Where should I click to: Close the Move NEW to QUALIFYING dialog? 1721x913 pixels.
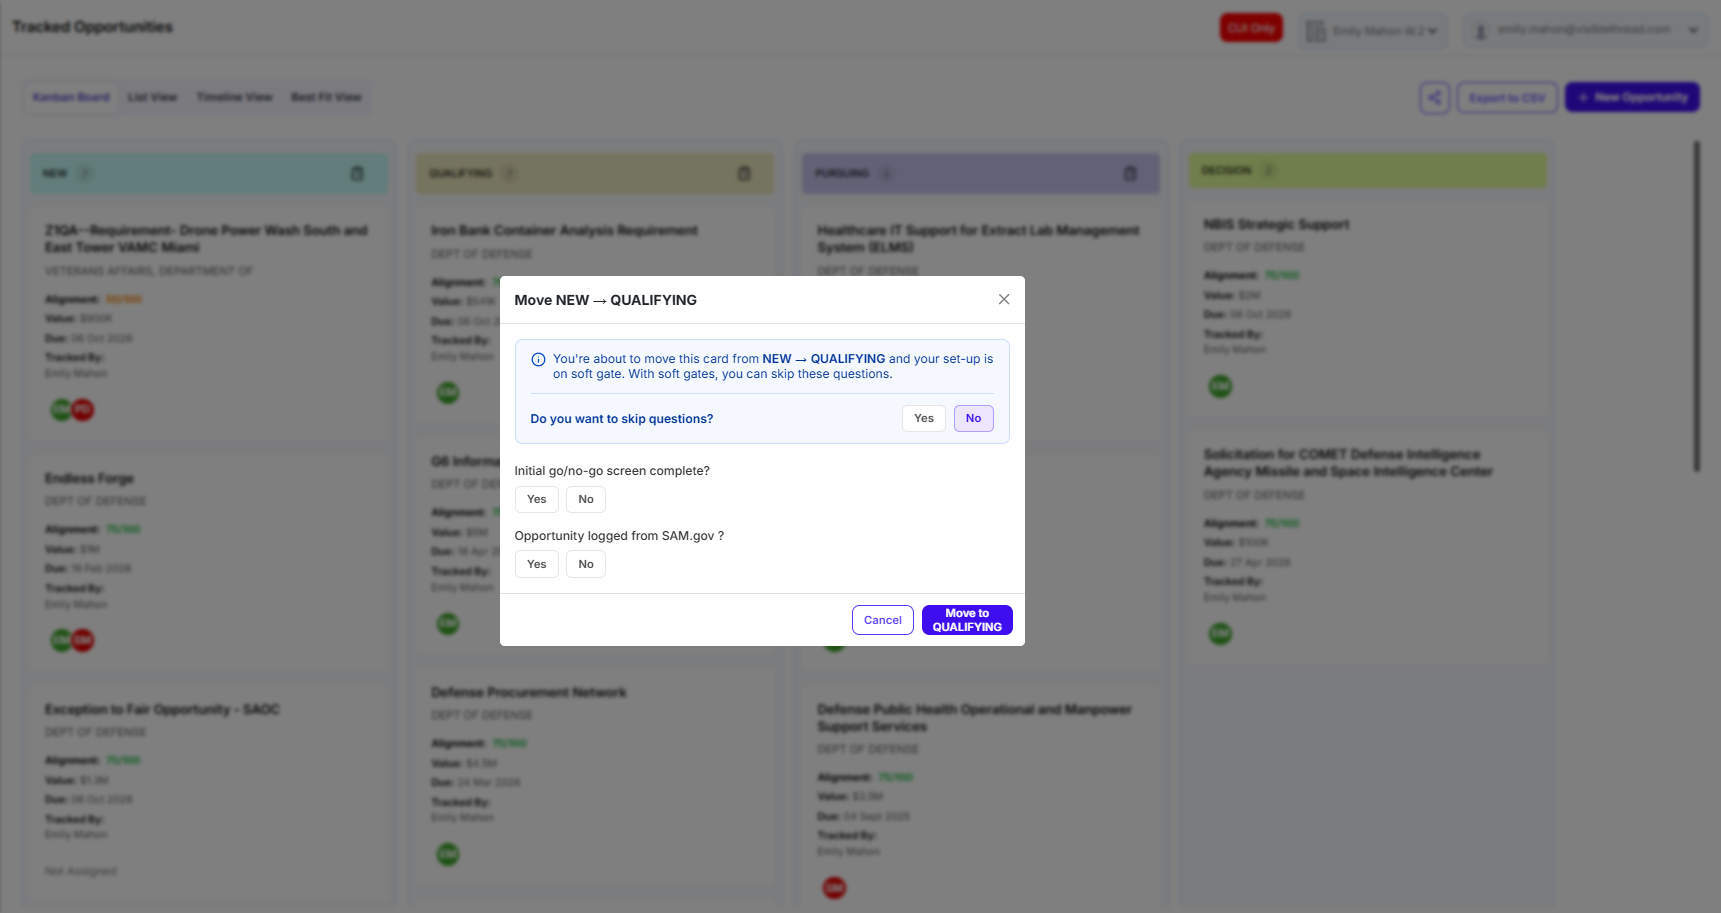[x=1004, y=299]
